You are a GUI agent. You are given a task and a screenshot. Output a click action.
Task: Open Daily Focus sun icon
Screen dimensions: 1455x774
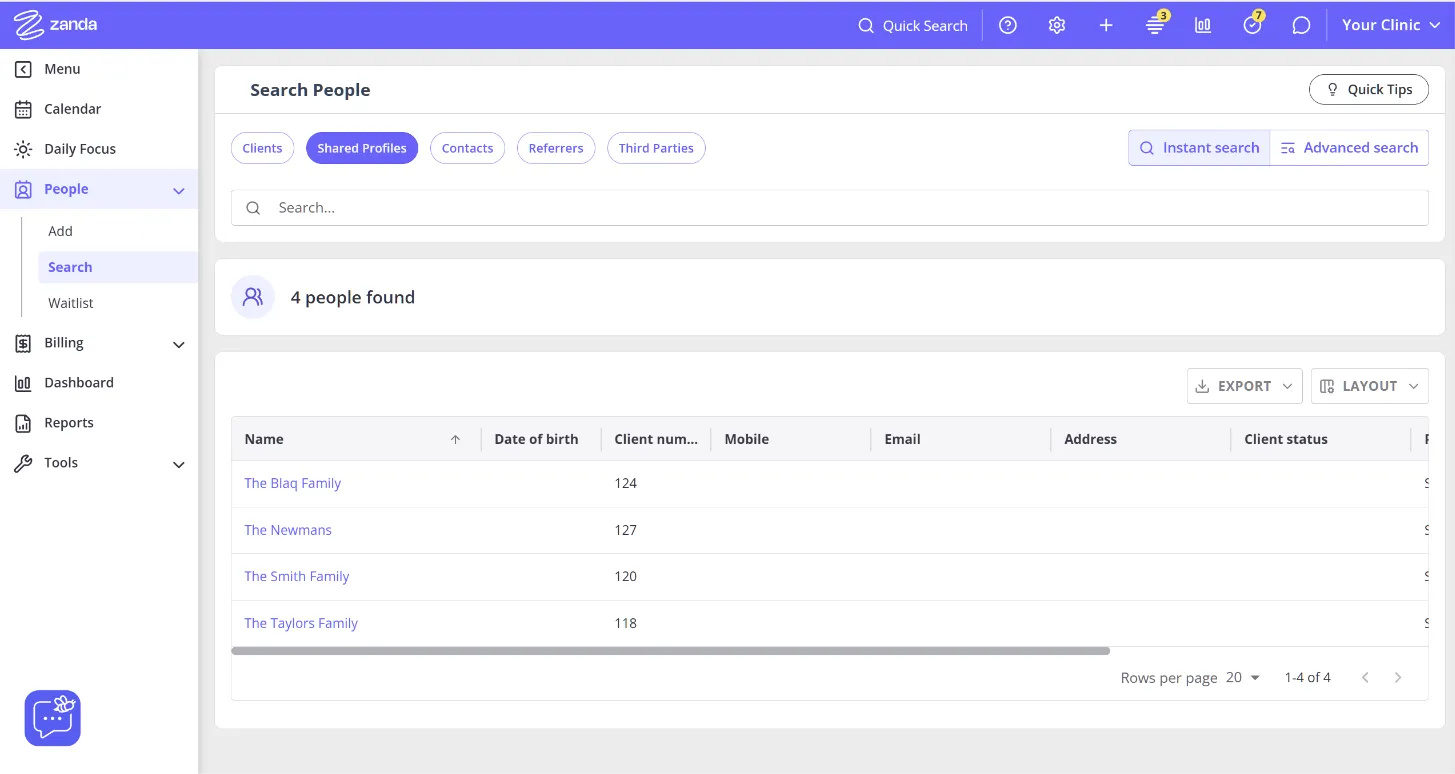click(23, 149)
